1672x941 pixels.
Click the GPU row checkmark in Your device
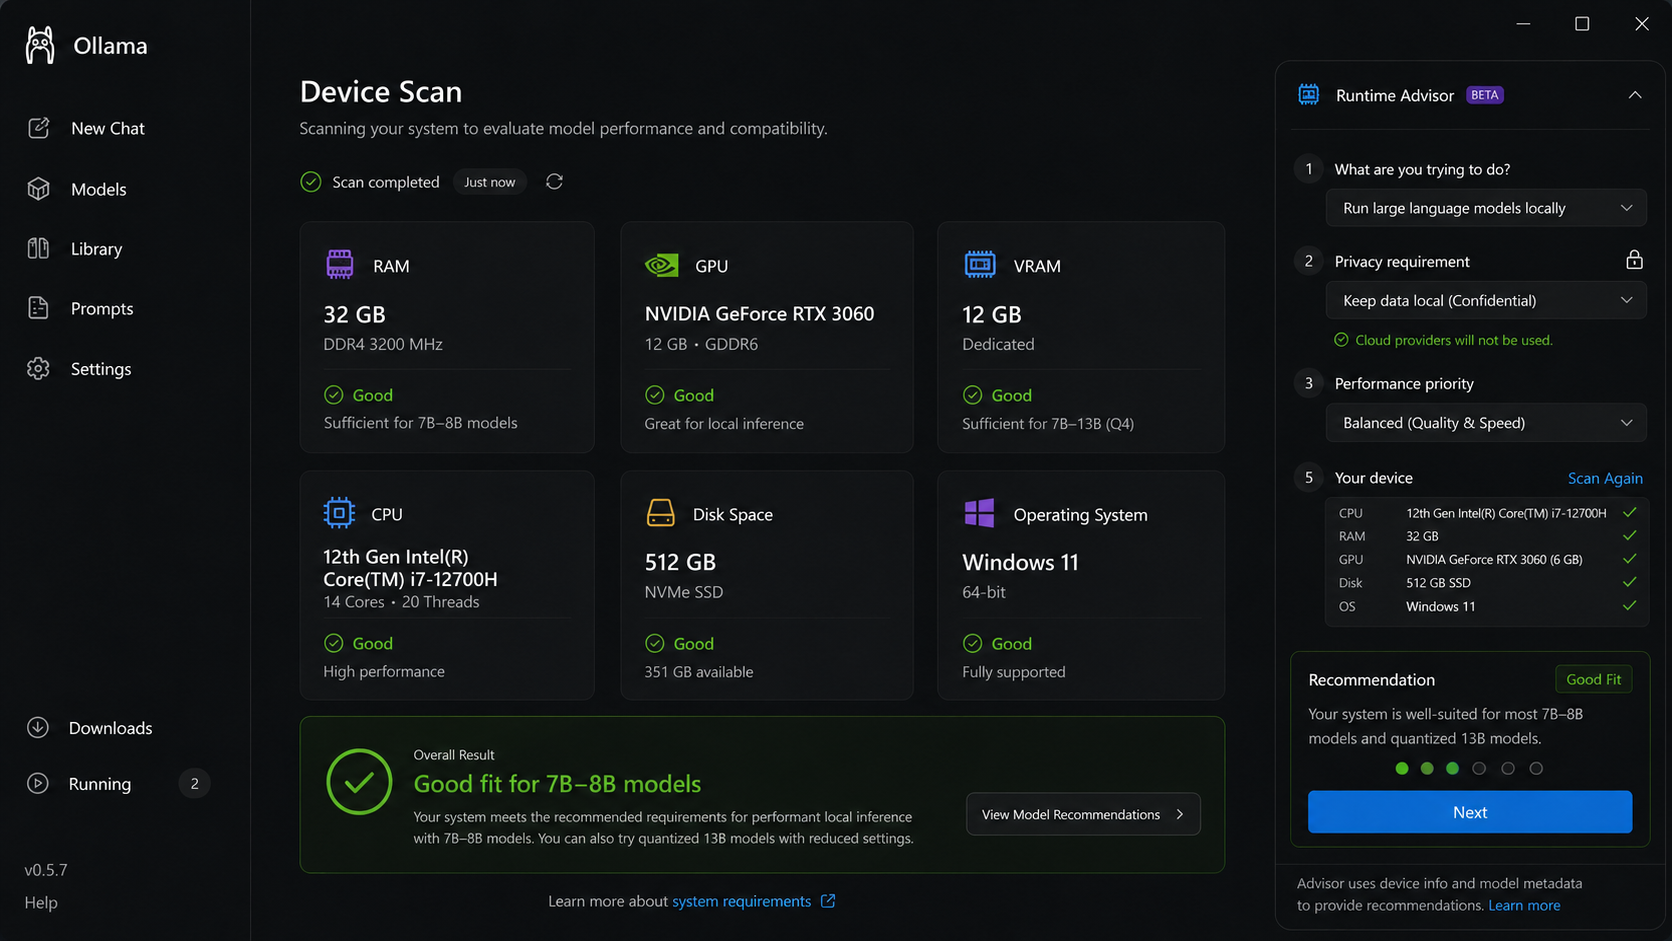coord(1629,559)
